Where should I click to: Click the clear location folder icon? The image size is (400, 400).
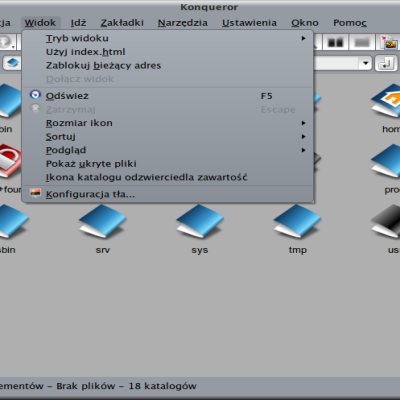coord(12,63)
